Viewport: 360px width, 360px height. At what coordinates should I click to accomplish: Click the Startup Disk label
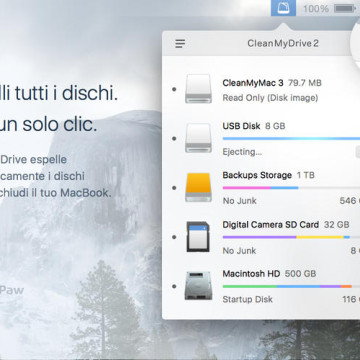pyautogui.click(x=247, y=299)
